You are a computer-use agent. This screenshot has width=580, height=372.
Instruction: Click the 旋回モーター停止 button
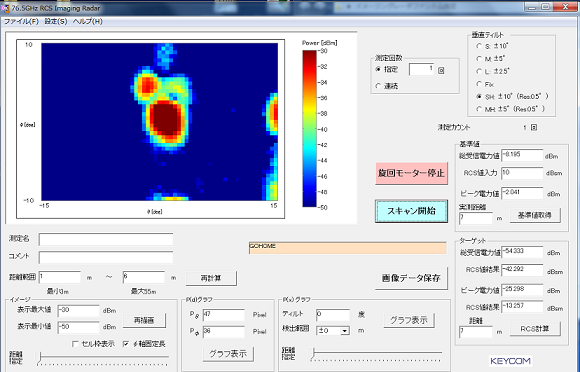tap(411, 173)
